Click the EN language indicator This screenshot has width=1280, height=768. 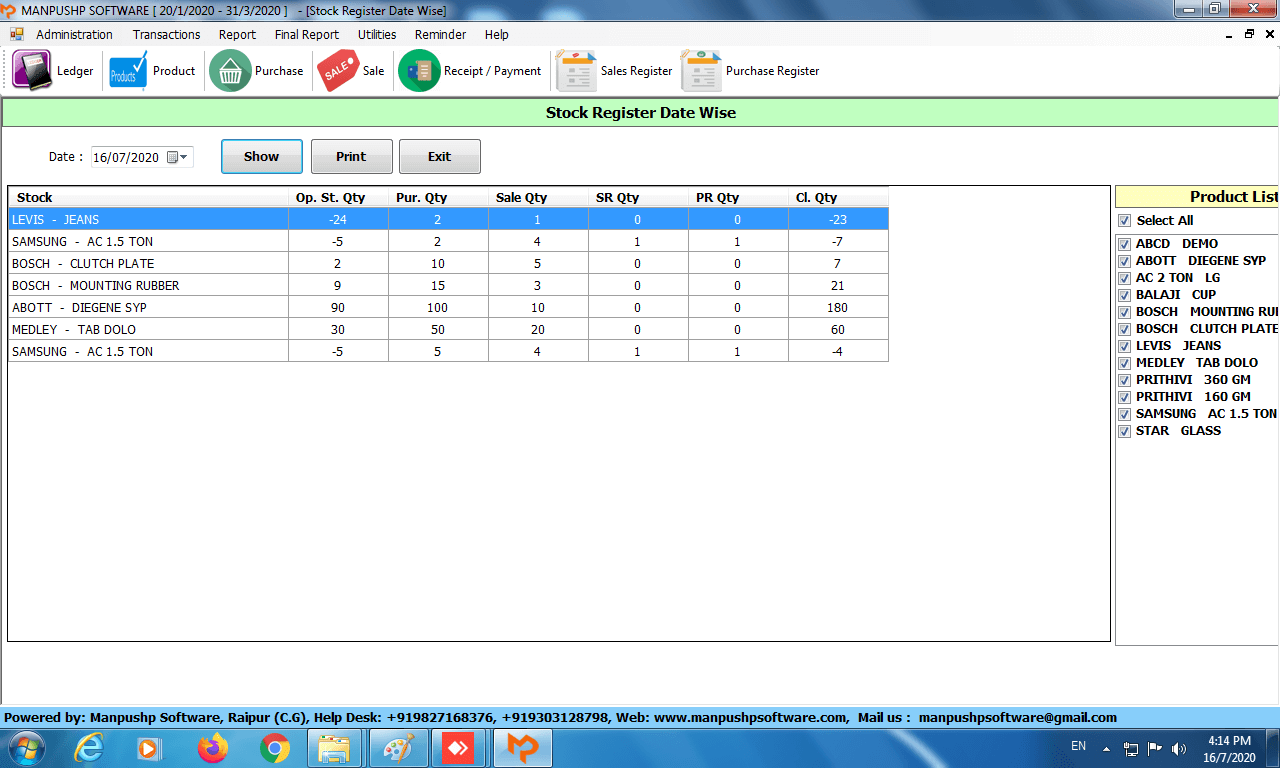[x=1078, y=746]
